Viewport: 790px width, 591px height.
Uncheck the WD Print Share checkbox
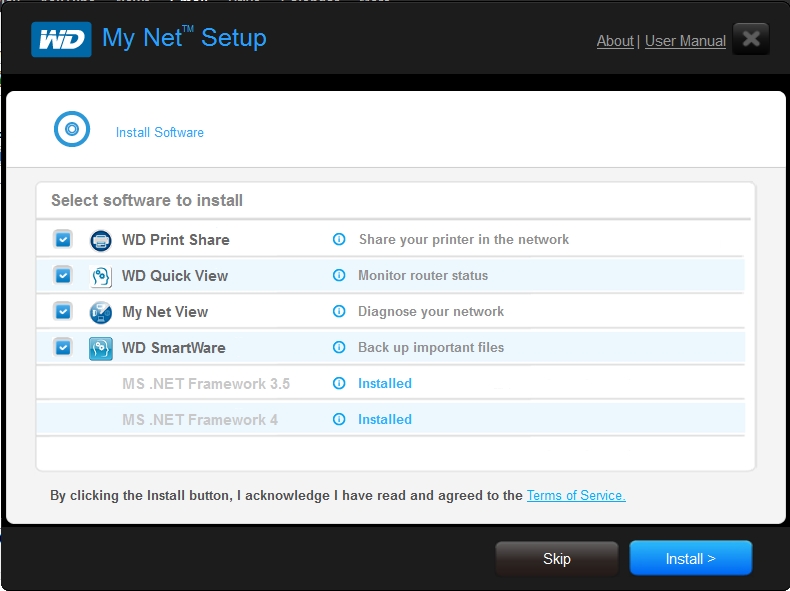pyautogui.click(x=63, y=239)
